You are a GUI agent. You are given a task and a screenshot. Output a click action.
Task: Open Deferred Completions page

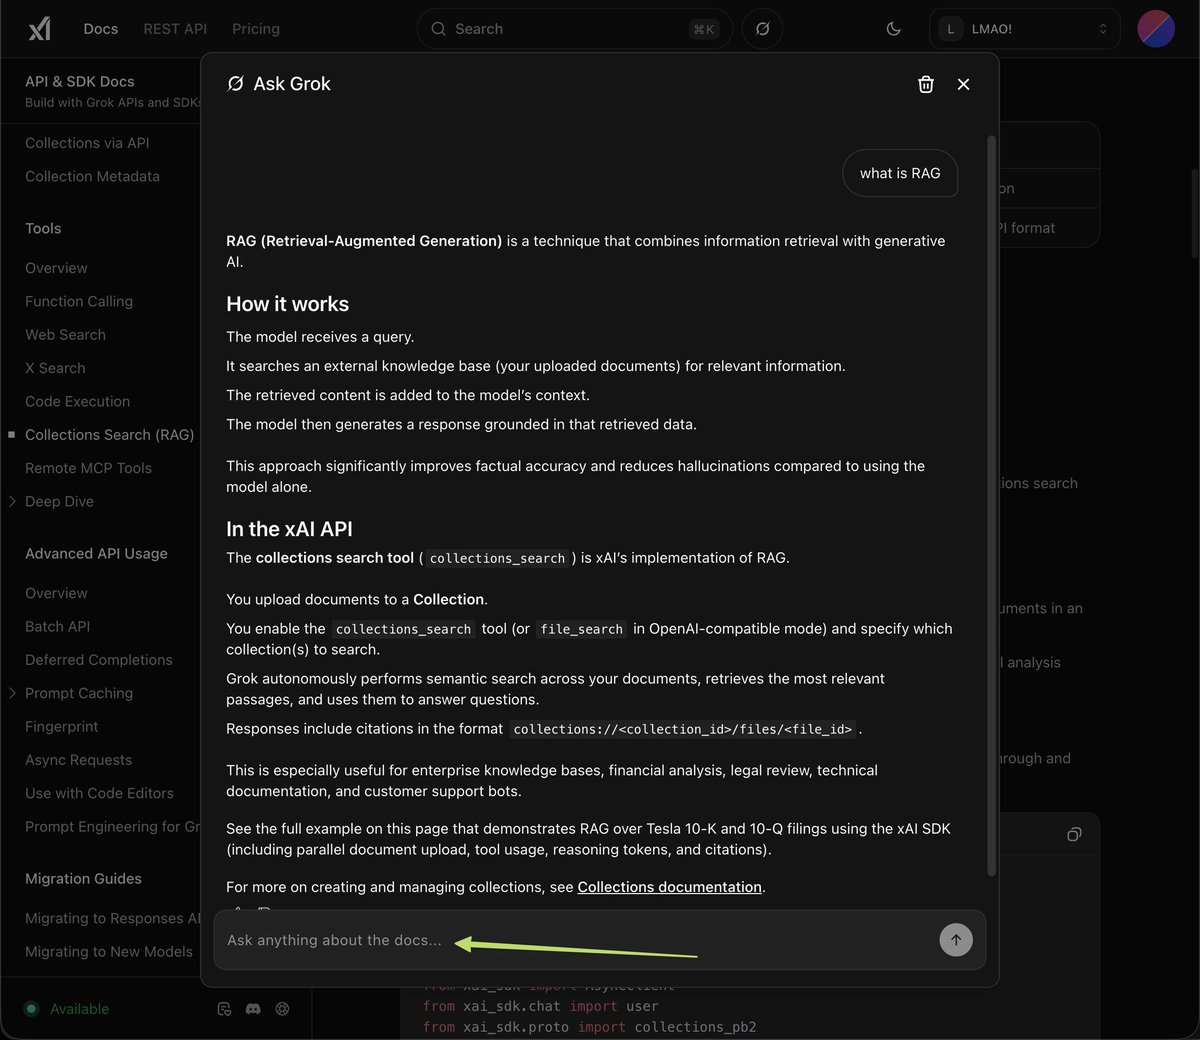point(99,660)
